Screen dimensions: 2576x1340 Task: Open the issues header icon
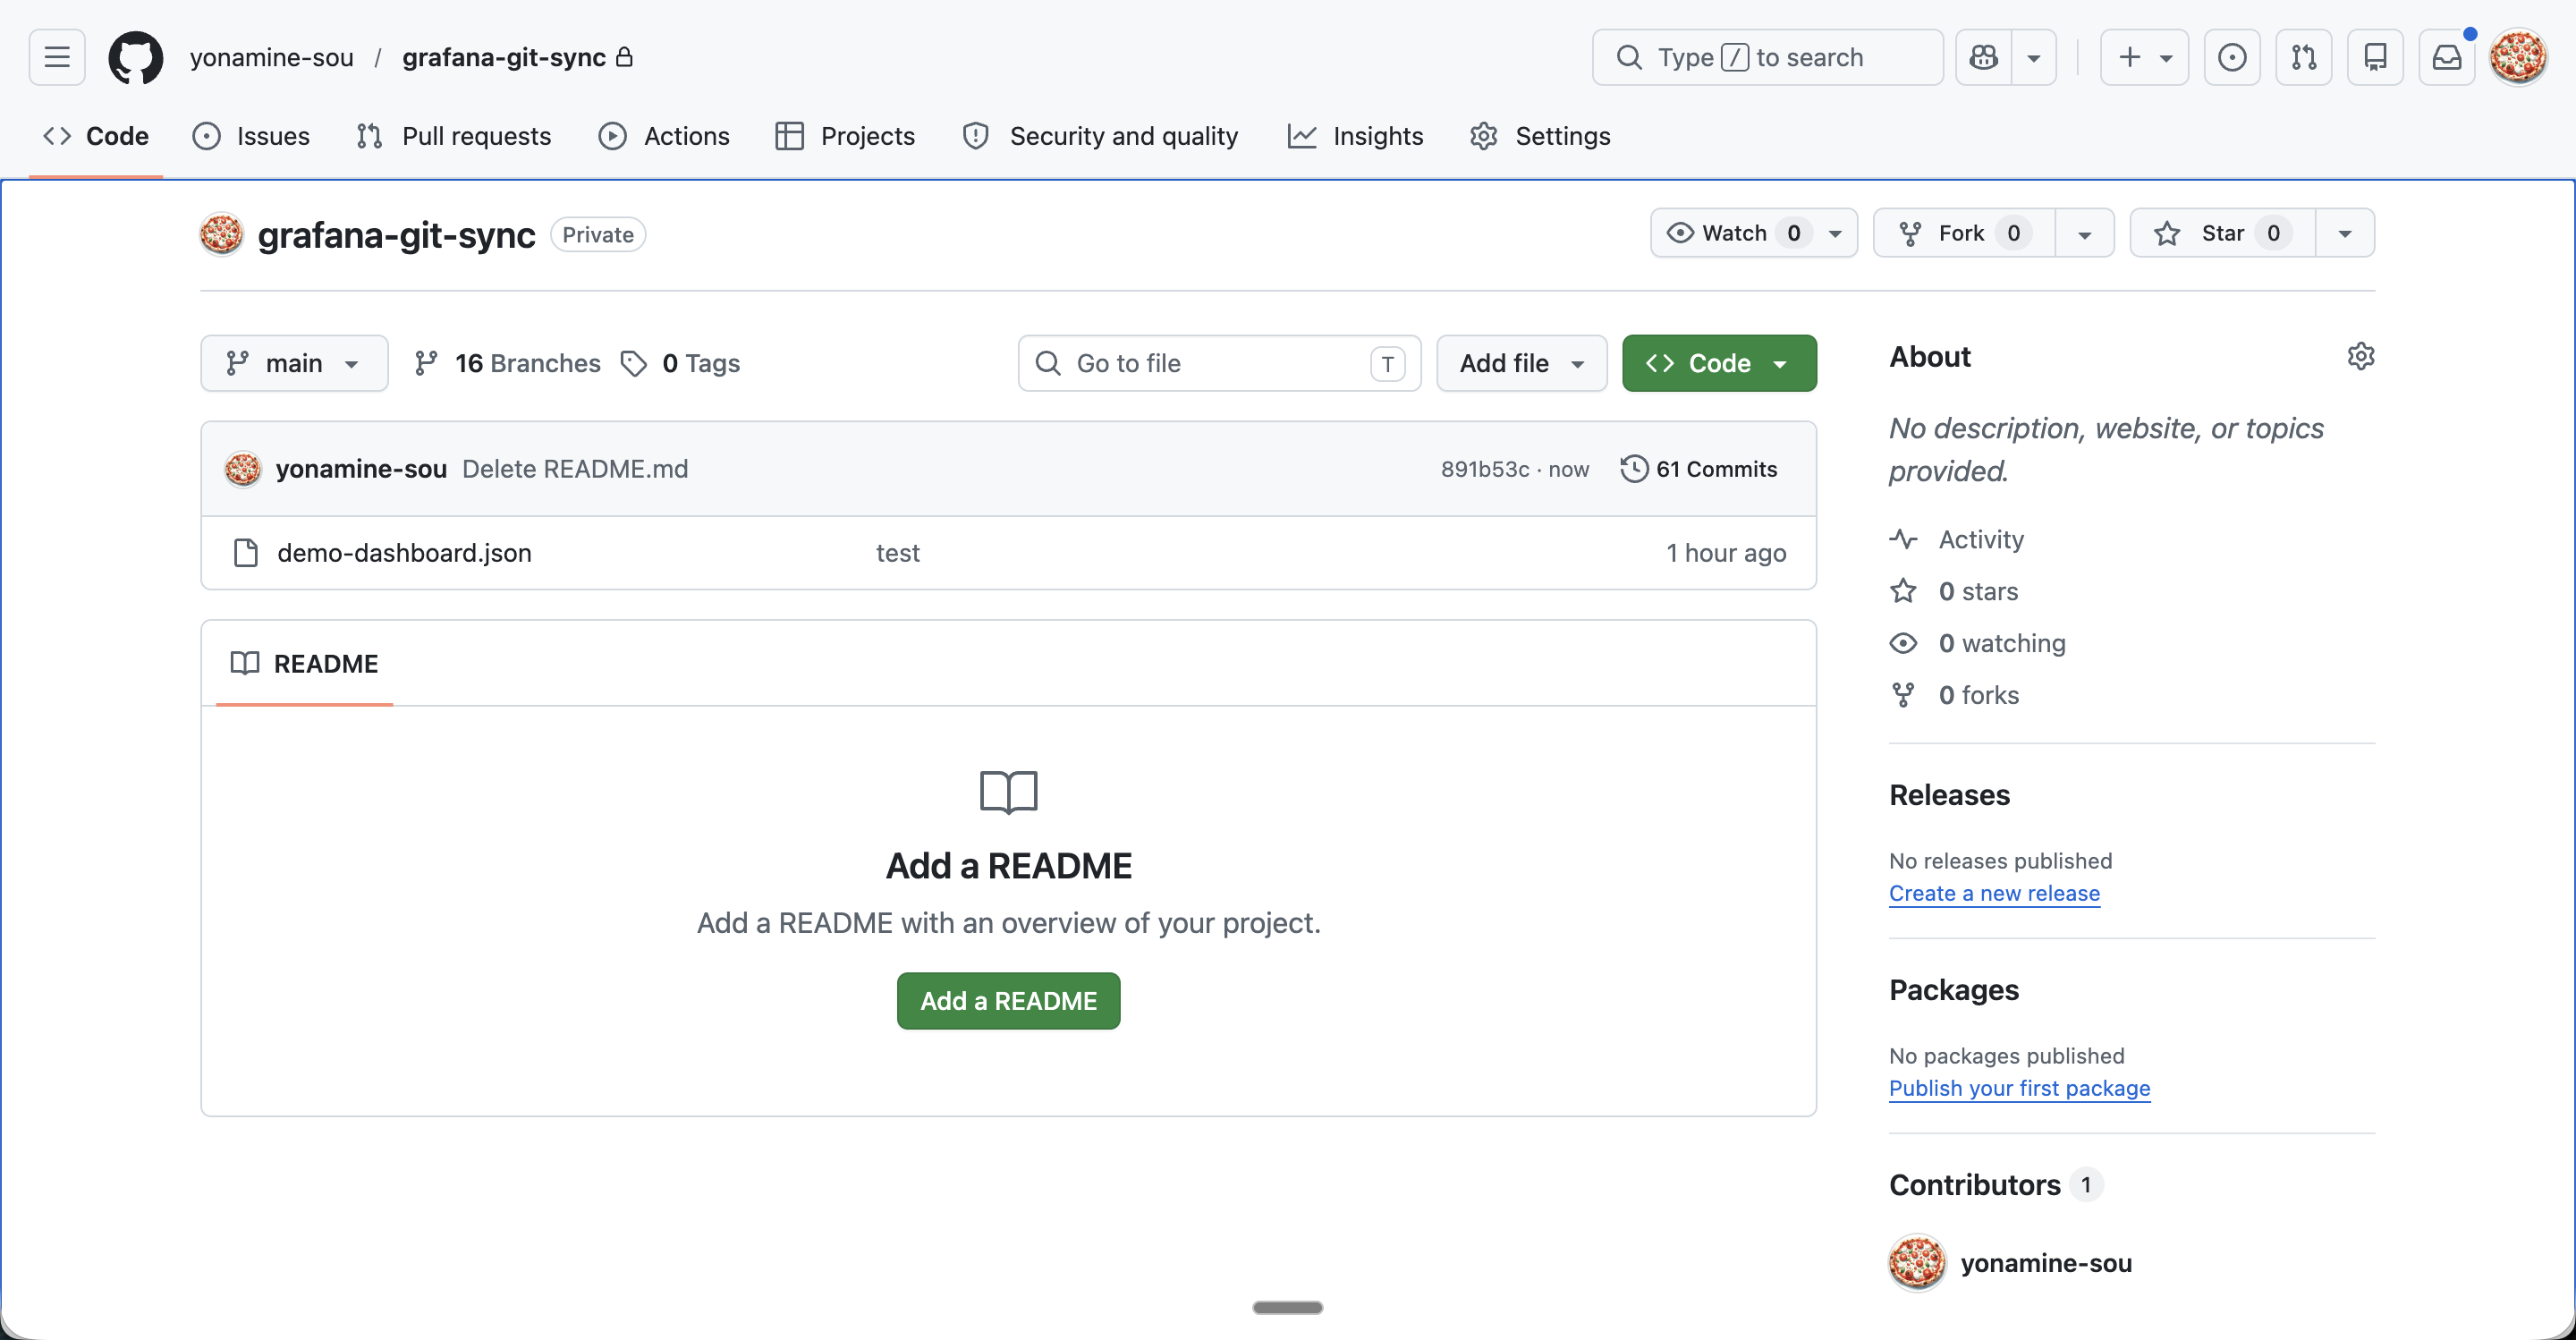[2231, 57]
